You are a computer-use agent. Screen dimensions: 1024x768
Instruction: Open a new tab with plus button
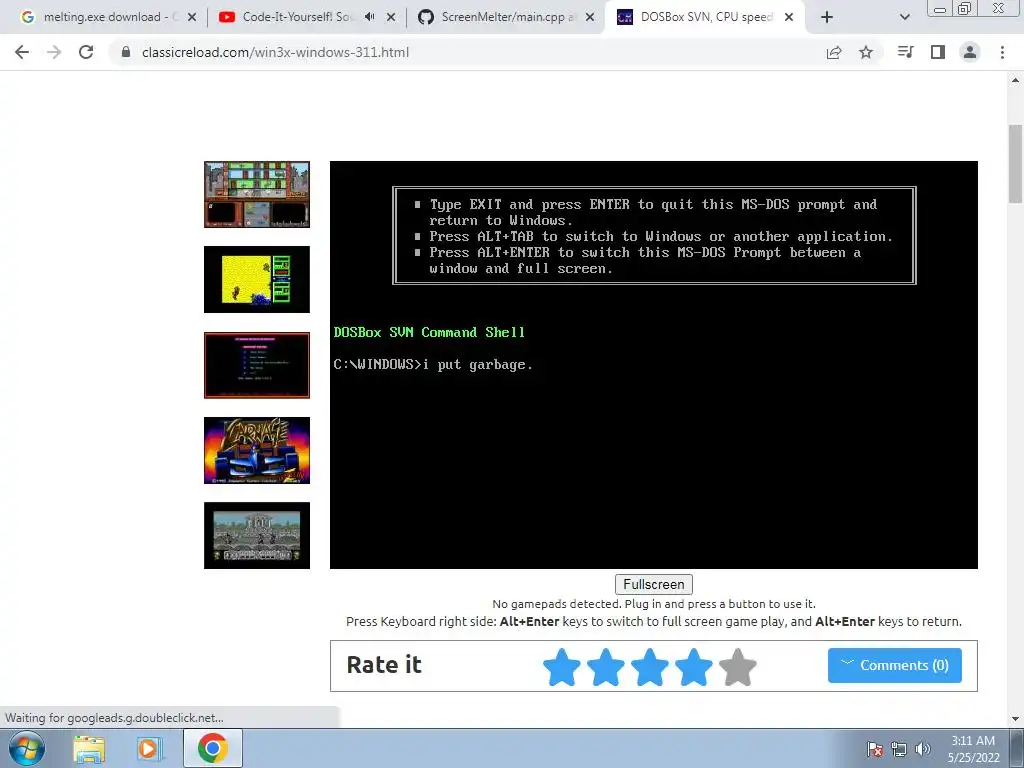pos(827,17)
